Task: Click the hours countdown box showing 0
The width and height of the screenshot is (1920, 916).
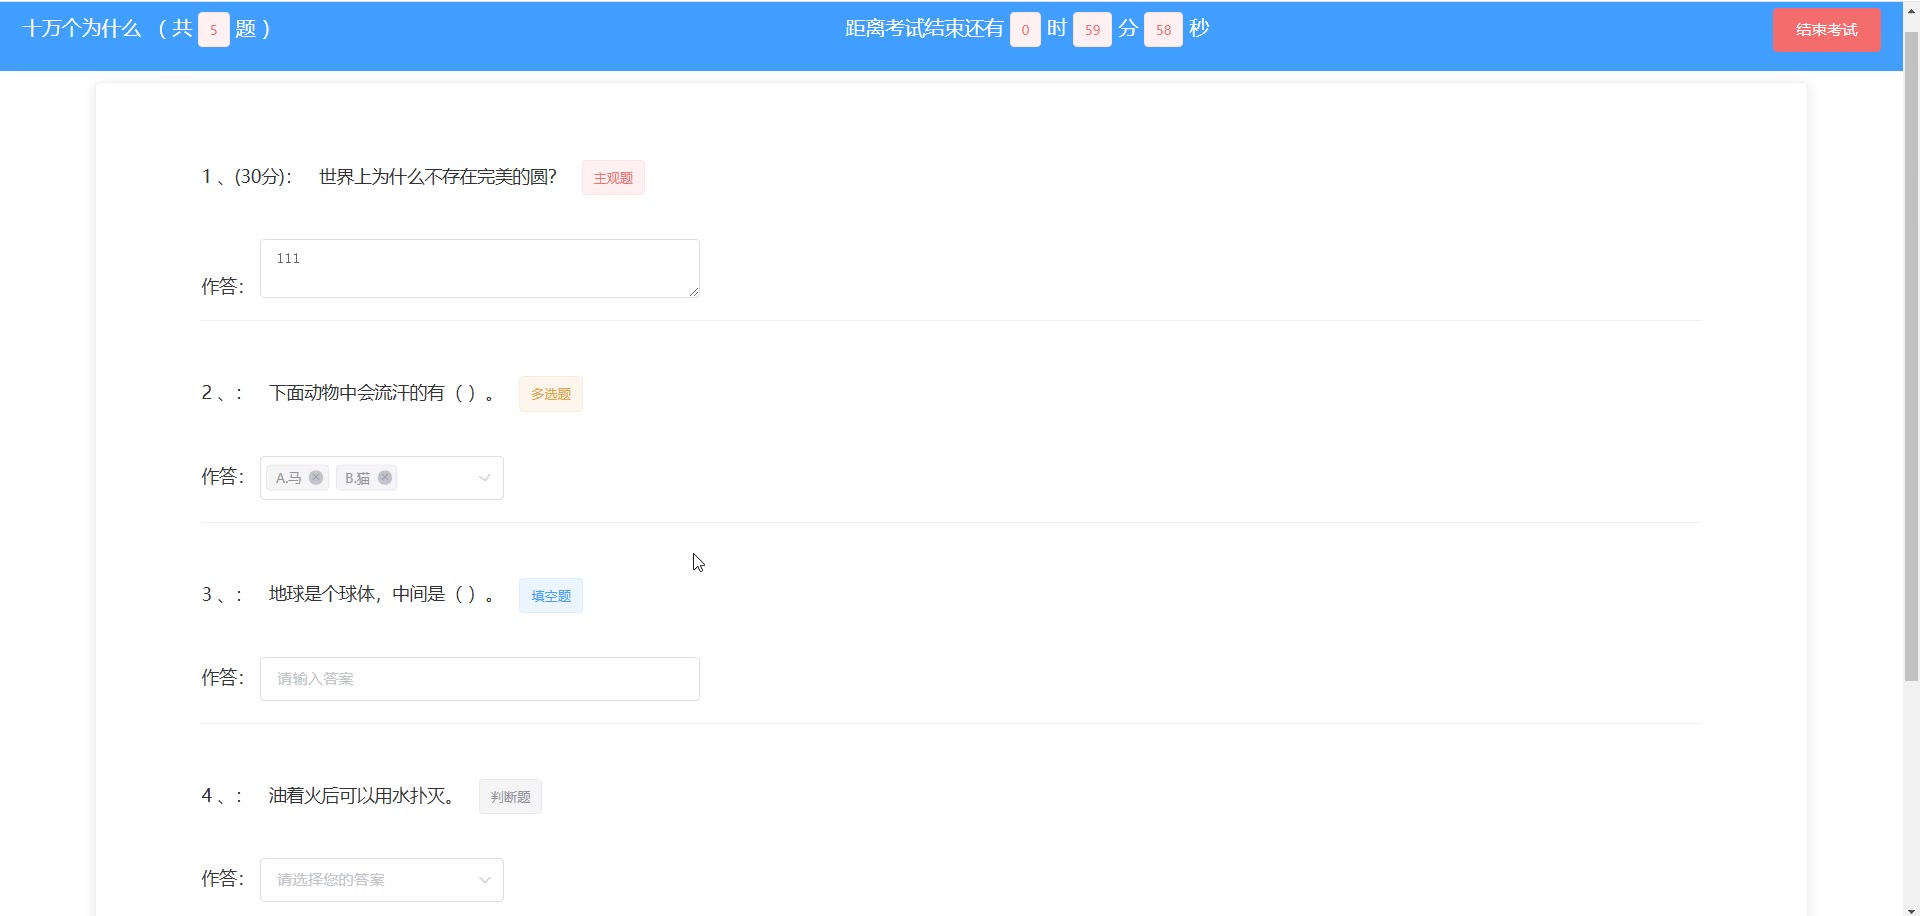Action: [1025, 30]
